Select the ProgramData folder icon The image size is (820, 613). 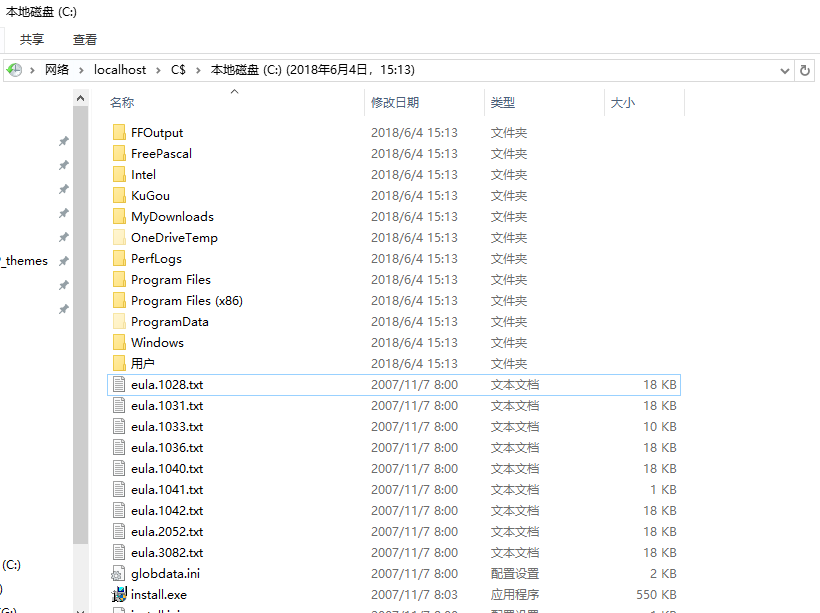119,322
